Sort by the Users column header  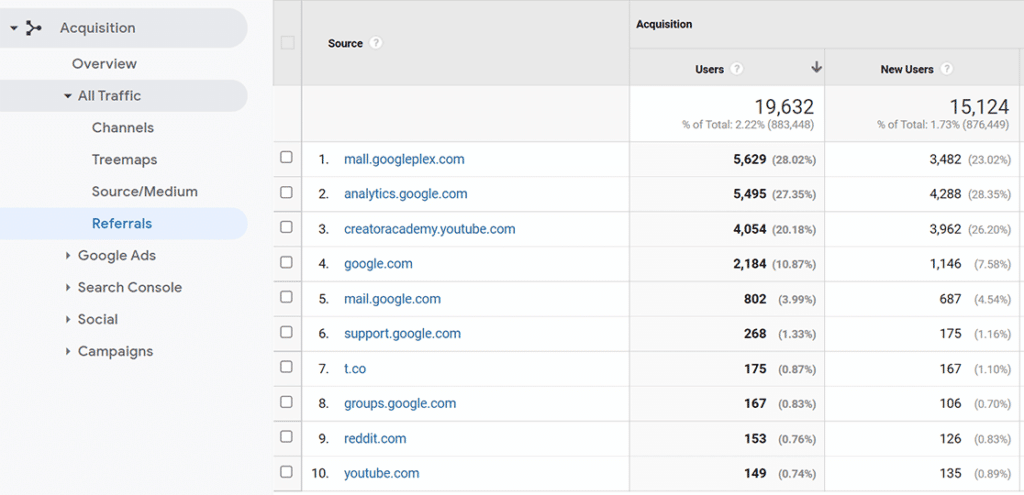(709, 69)
